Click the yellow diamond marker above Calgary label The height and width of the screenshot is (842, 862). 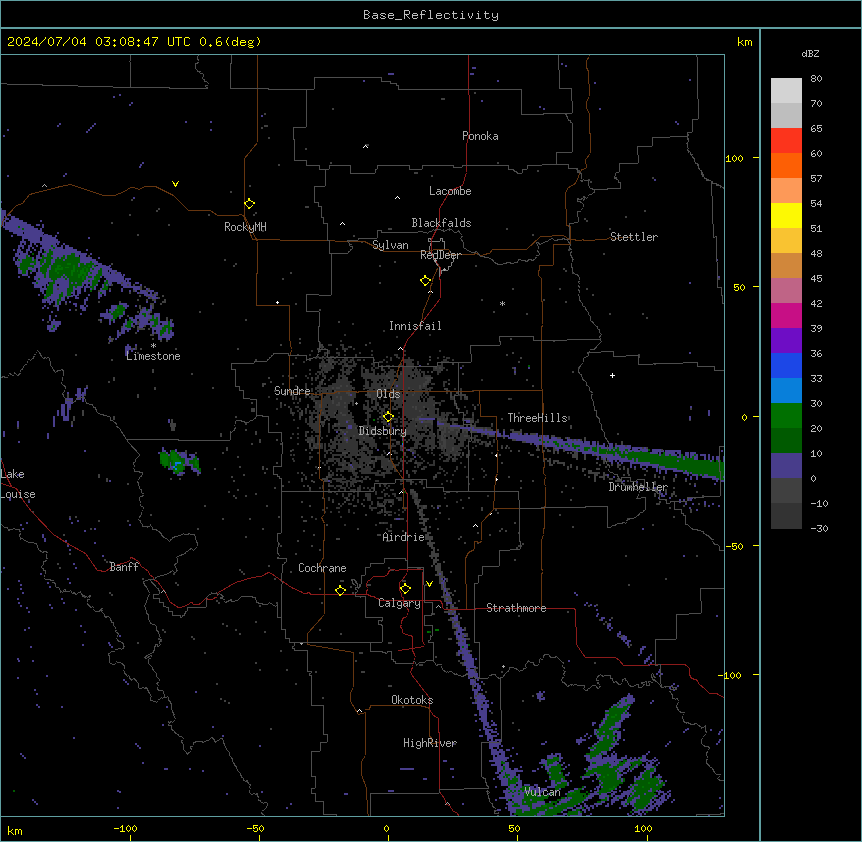point(405,589)
